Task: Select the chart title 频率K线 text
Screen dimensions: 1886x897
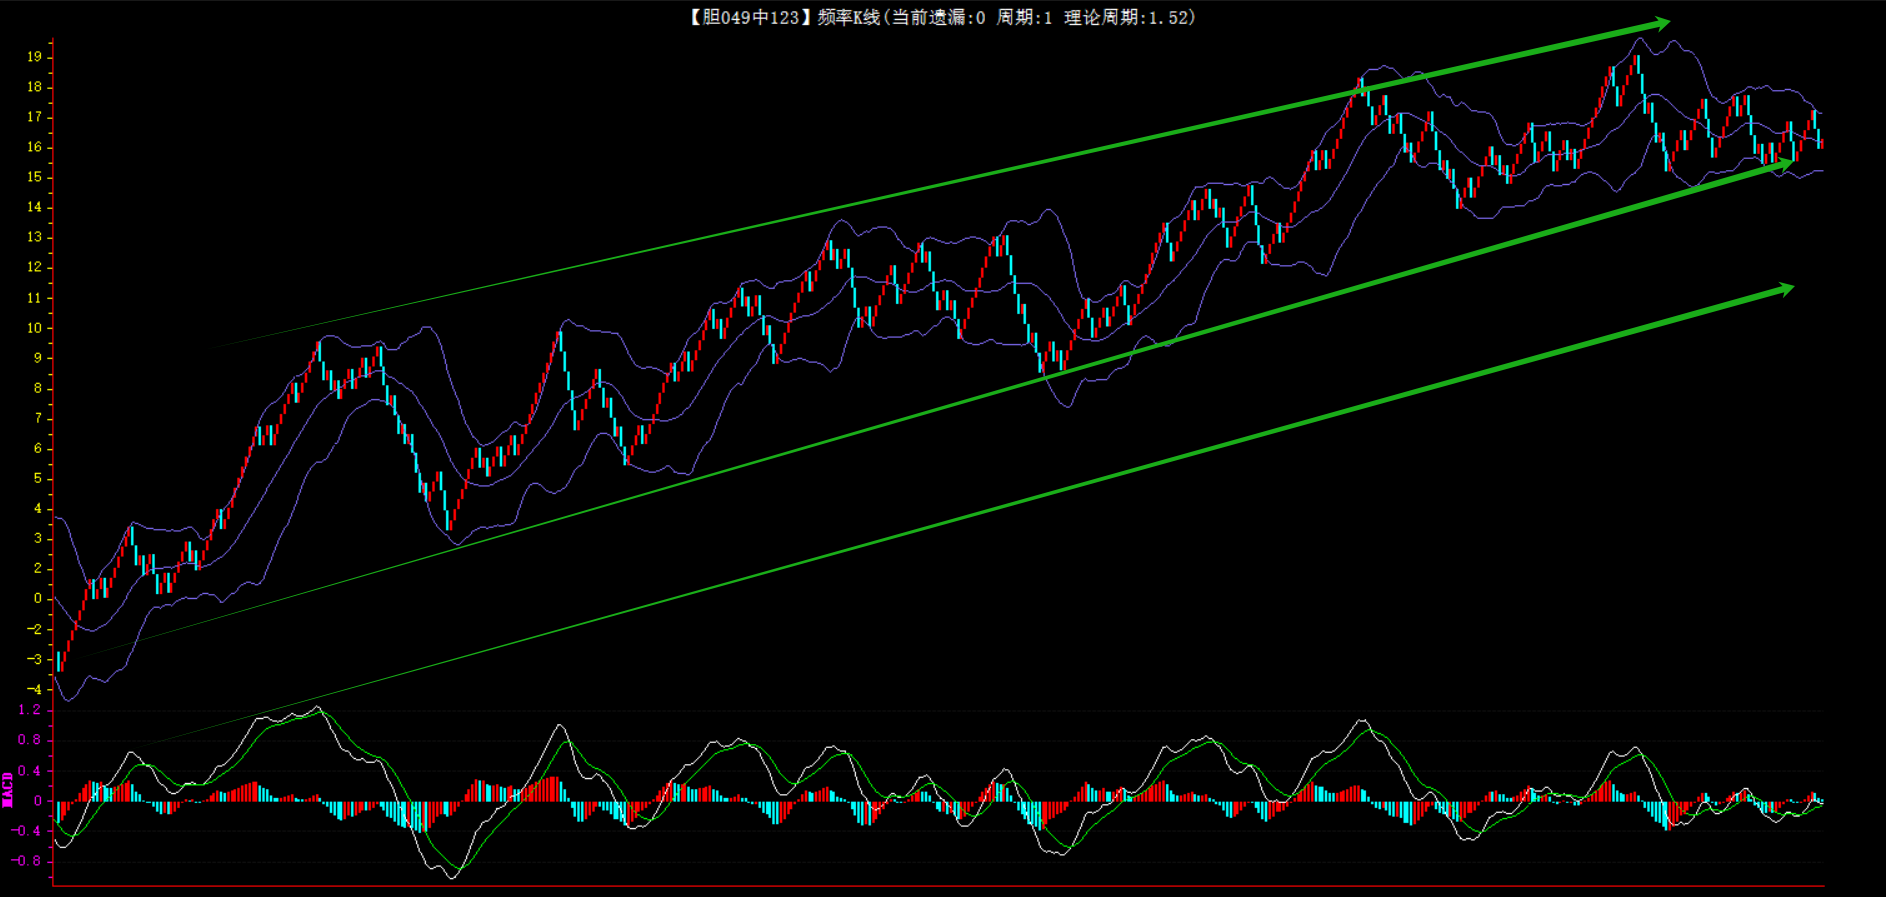Action: coord(848,17)
